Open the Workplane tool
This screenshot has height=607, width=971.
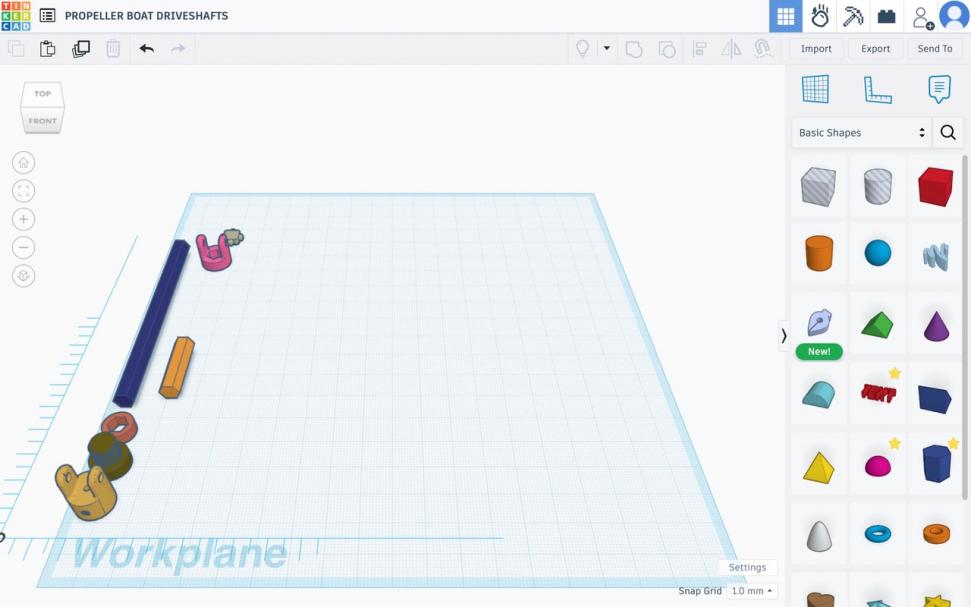(x=815, y=89)
